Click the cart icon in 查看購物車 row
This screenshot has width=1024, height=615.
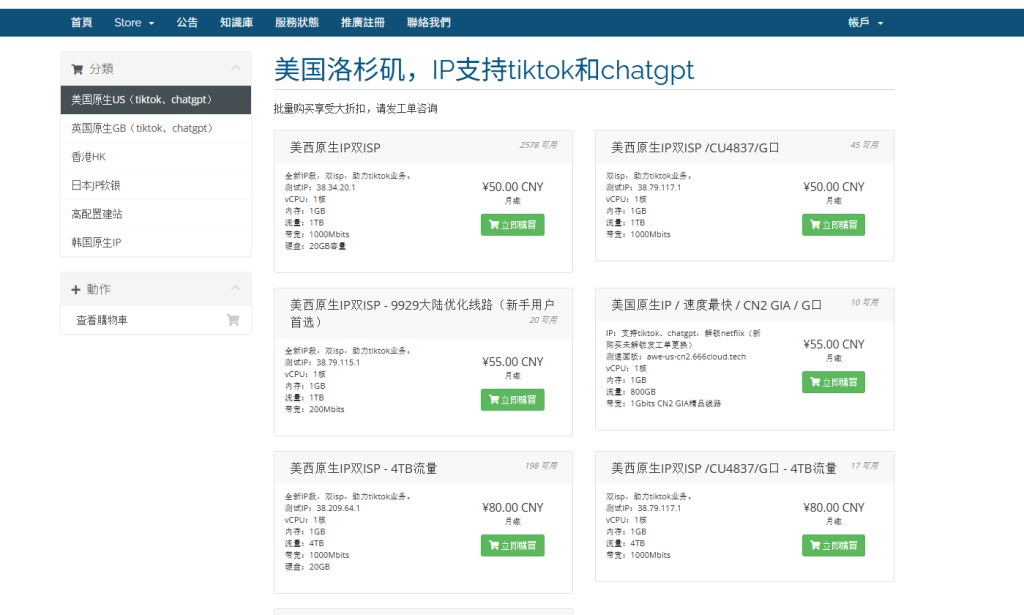(232, 320)
